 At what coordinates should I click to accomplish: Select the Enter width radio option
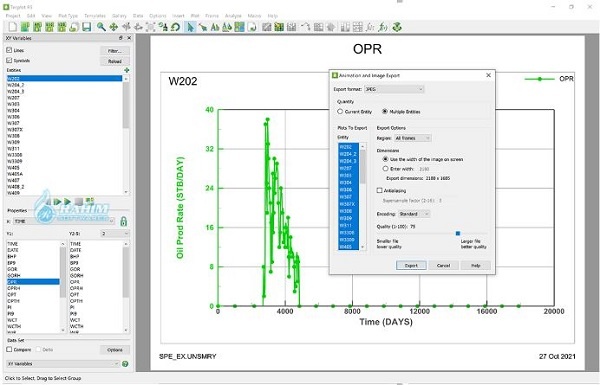[385, 168]
